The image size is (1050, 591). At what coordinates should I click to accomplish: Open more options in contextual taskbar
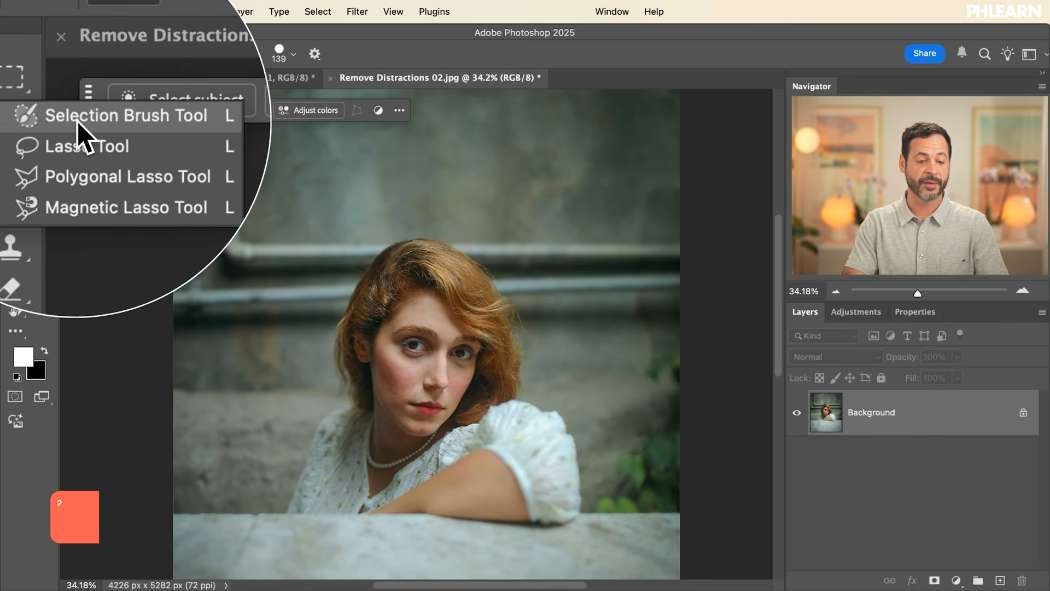click(x=399, y=110)
